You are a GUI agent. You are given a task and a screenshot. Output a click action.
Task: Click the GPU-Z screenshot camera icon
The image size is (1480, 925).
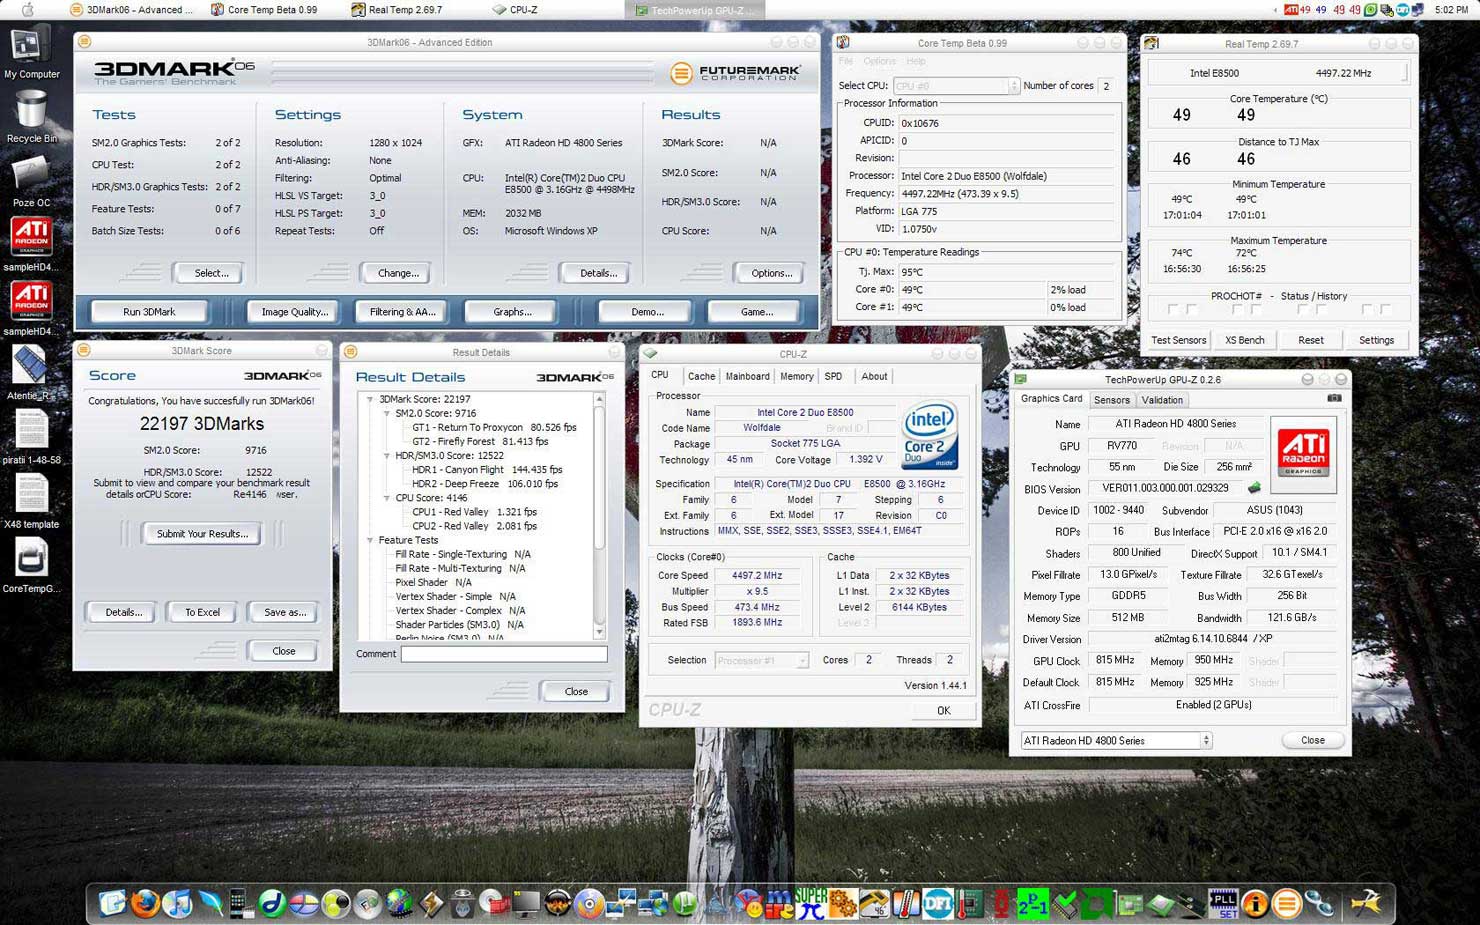pyautogui.click(x=1334, y=398)
